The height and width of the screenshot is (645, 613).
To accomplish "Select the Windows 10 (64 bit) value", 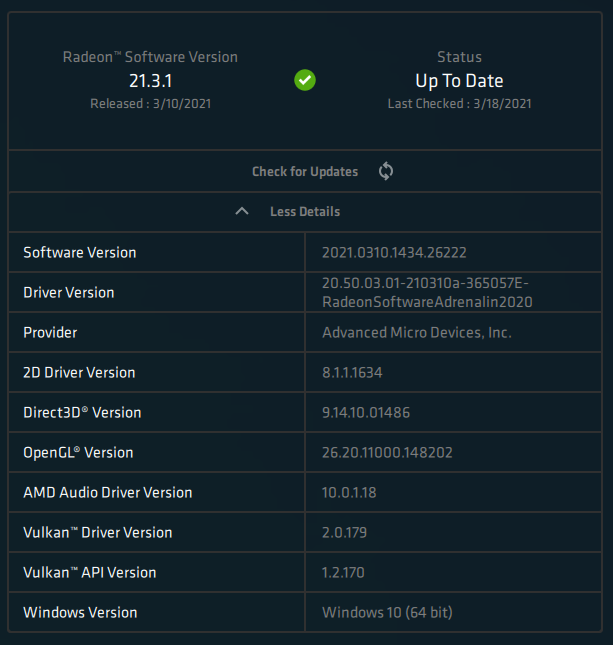I will (387, 613).
